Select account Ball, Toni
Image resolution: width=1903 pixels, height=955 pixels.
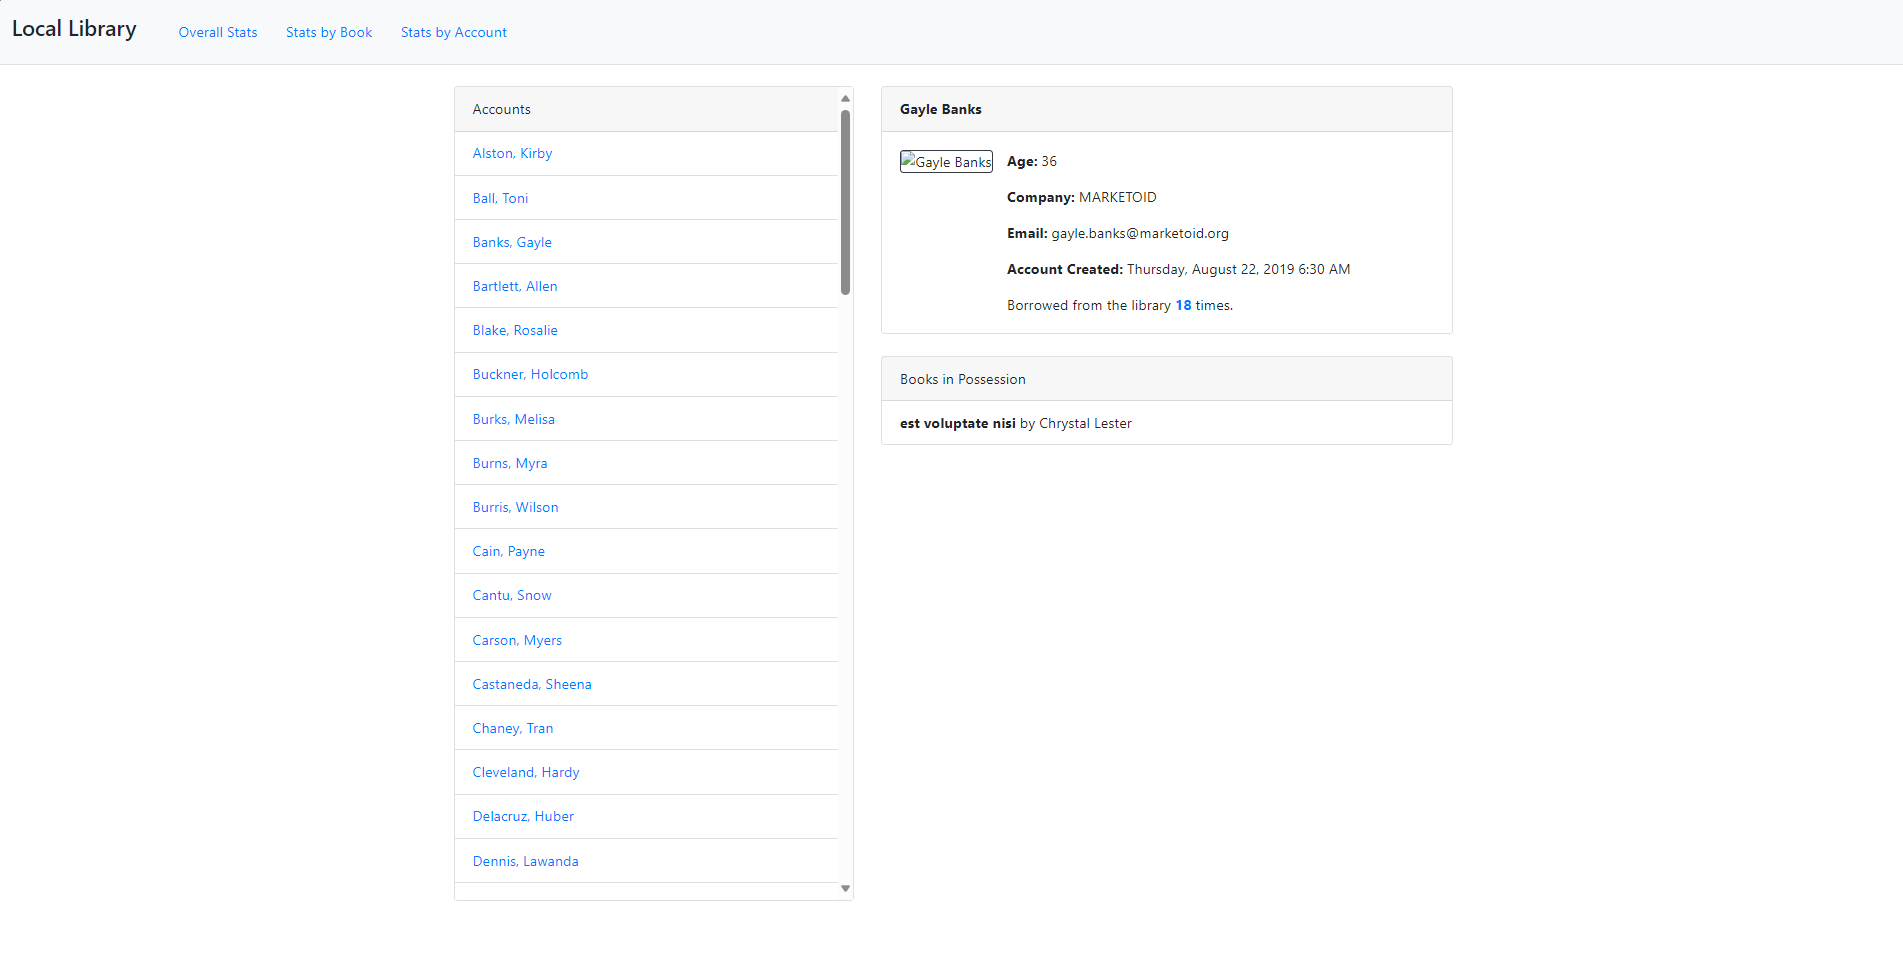point(500,197)
